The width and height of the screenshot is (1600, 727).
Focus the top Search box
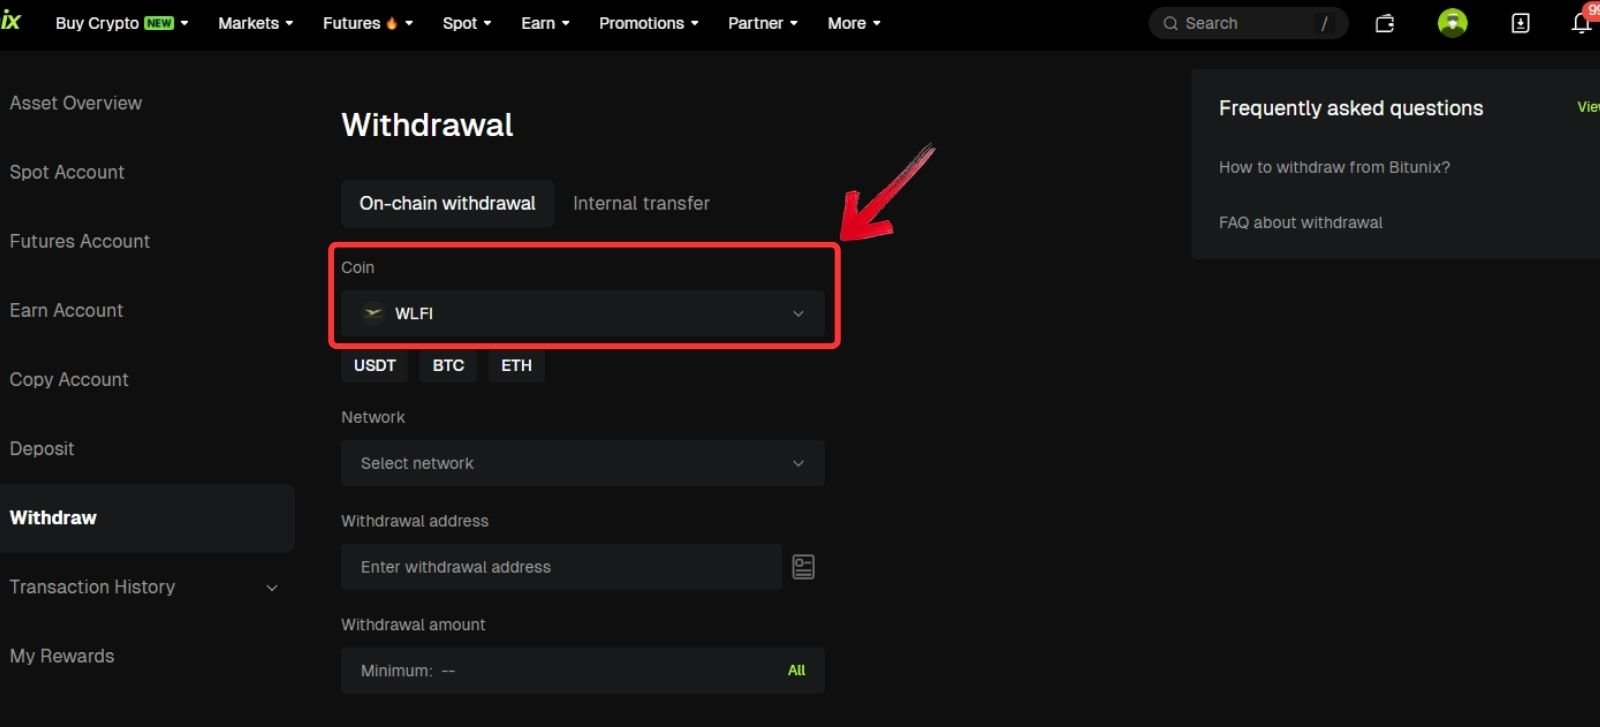pyautogui.click(x=1248, y=23)
